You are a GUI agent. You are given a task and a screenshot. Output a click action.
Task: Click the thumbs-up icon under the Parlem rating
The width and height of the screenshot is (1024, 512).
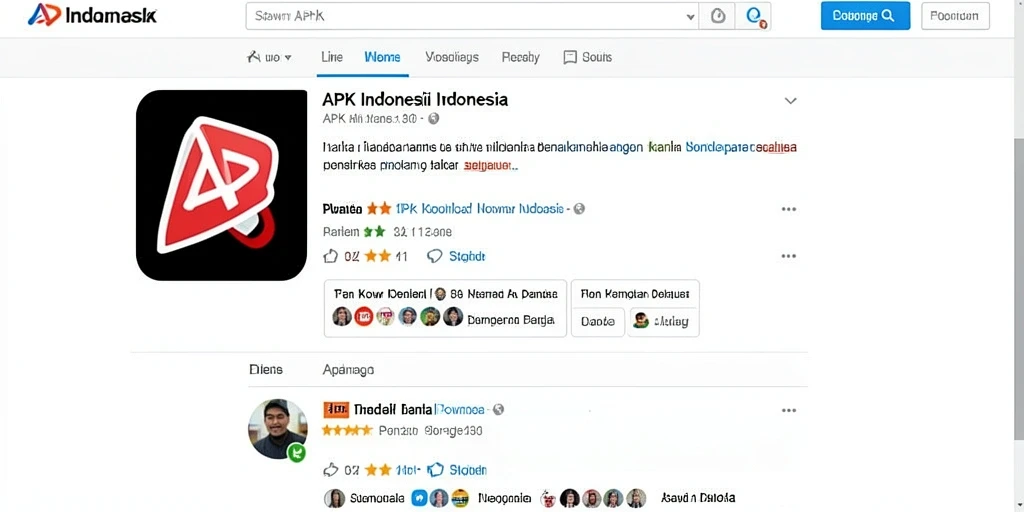pyautogui.click(x=330, y=256)
